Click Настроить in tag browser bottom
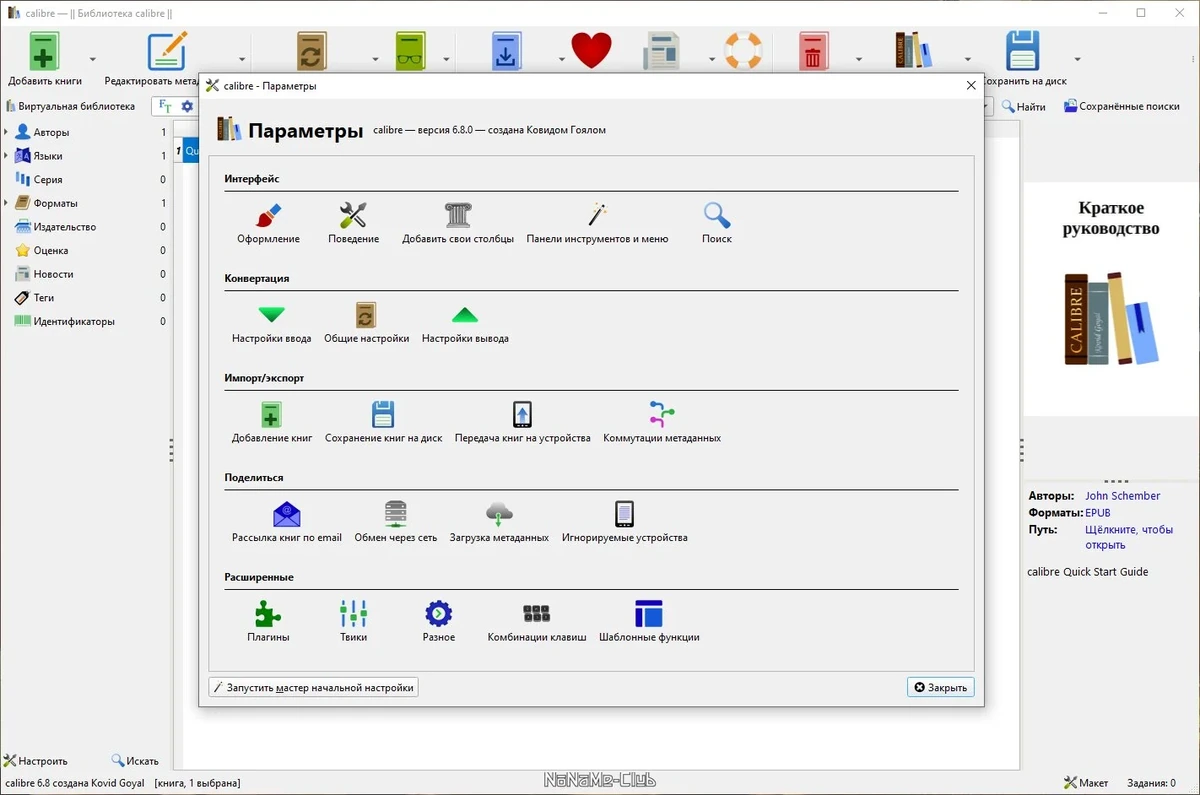 35,761
